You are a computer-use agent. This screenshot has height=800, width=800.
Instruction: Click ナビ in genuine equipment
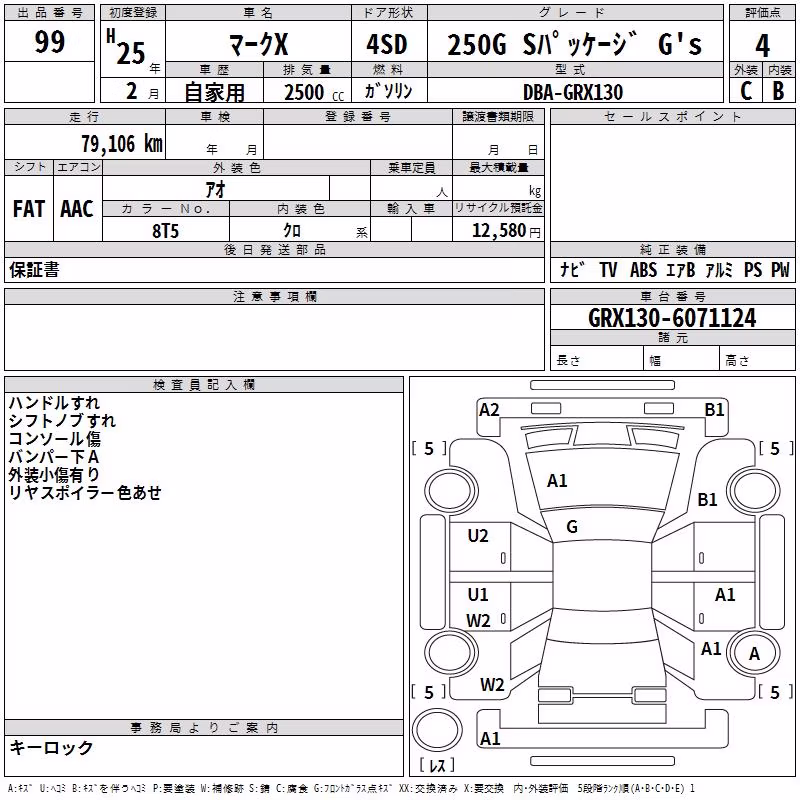coord(572,269)
